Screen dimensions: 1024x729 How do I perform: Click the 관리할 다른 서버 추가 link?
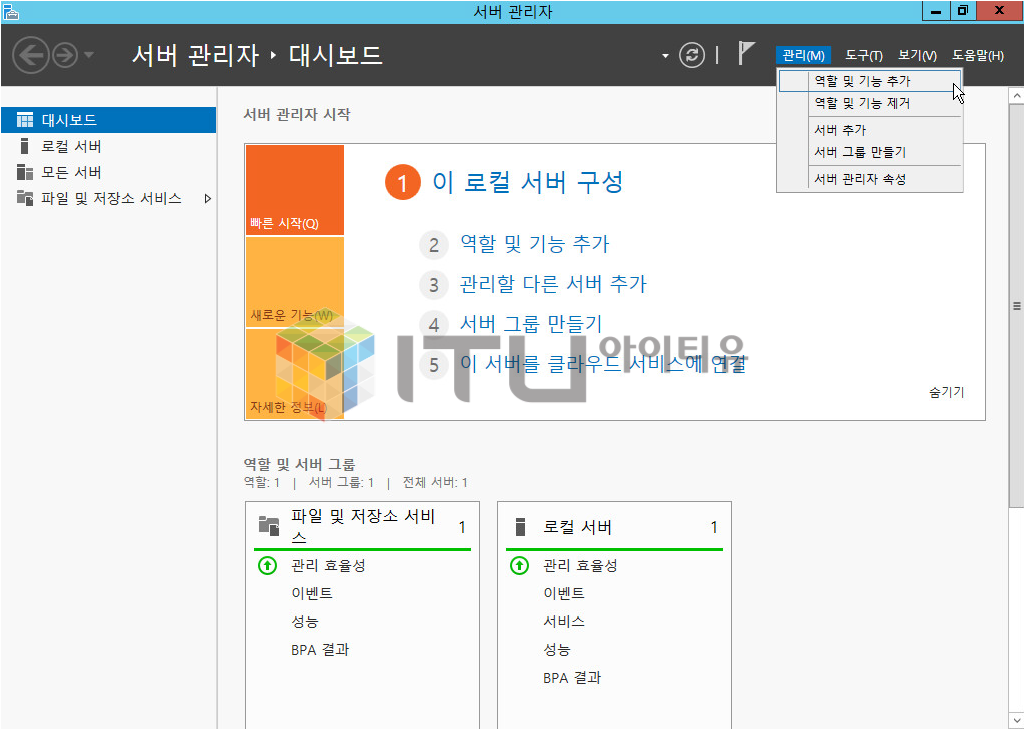[x=553, y=284]
